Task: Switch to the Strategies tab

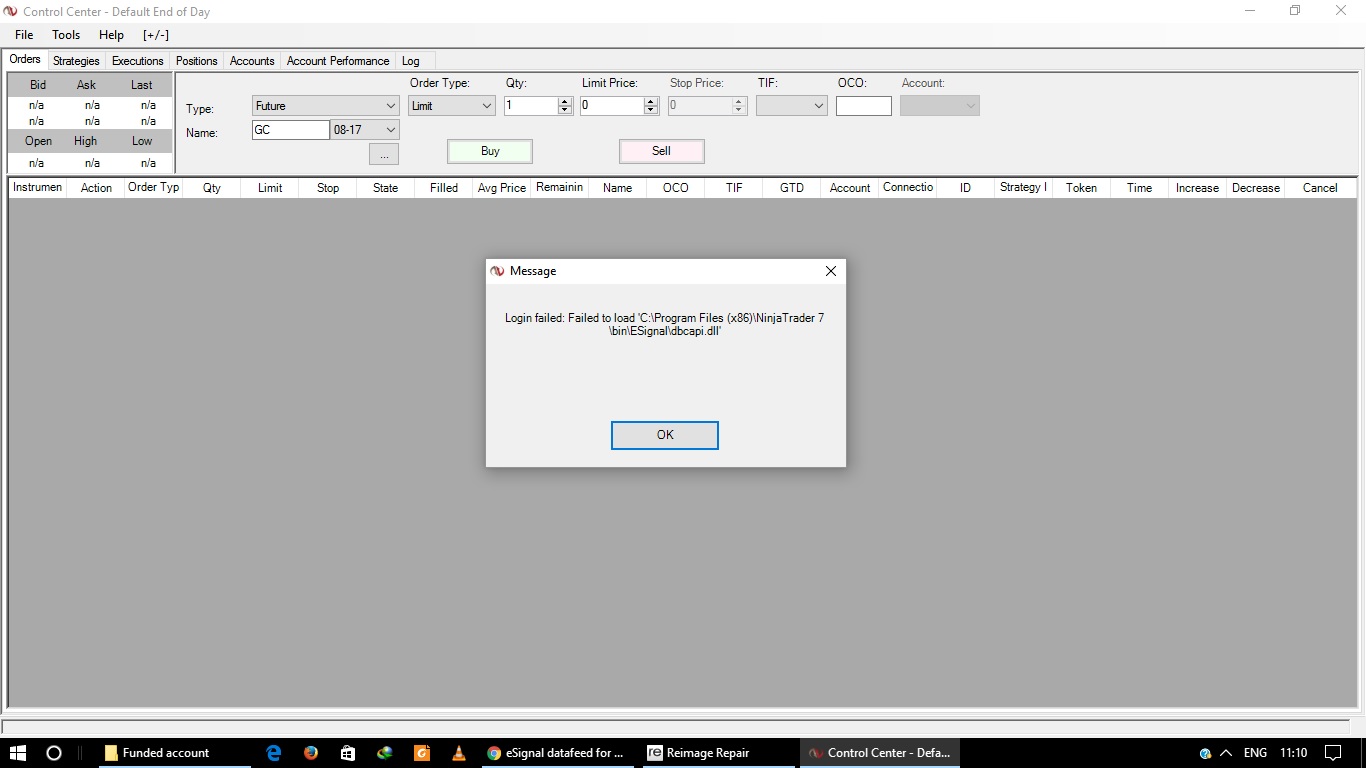Action: pyautogui.click(x=76, y=61)
